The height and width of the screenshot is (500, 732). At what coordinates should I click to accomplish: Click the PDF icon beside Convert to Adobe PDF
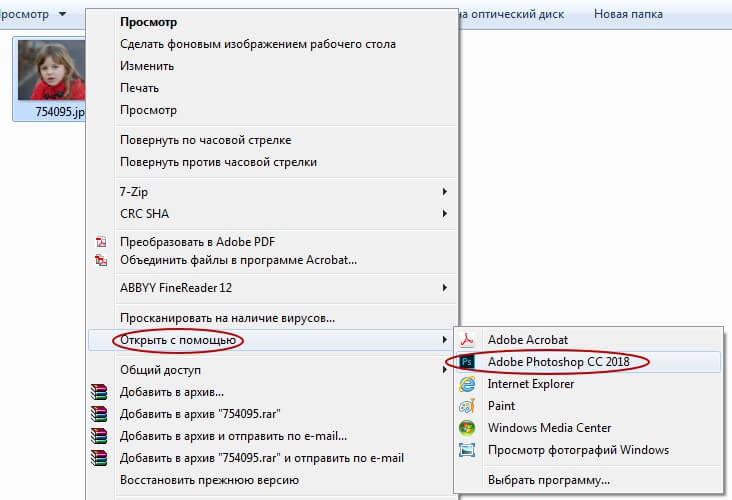[101, 242]
